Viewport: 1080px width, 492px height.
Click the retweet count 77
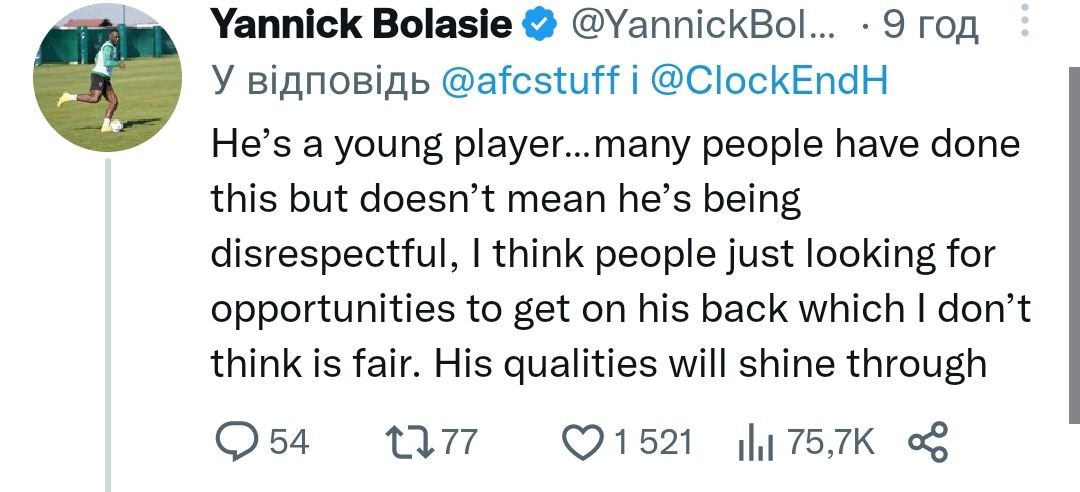coord(461,441)
